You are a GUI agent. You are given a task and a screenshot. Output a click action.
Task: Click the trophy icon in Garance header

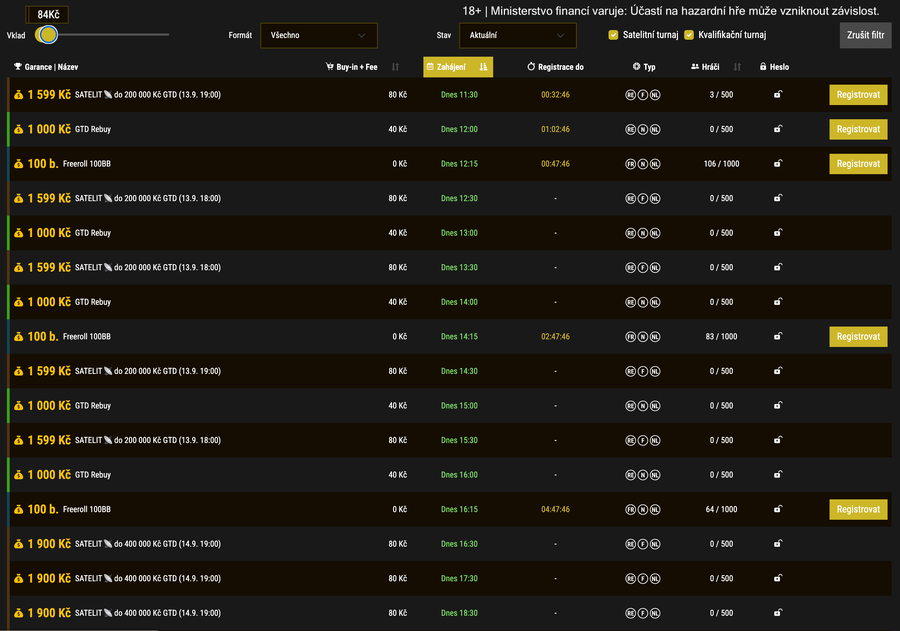[x=18, y=67]
